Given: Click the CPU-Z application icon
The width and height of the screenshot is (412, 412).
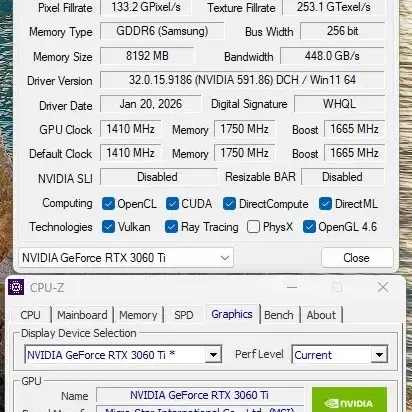Looking at the screenshot, I should [x=16, y=287].
